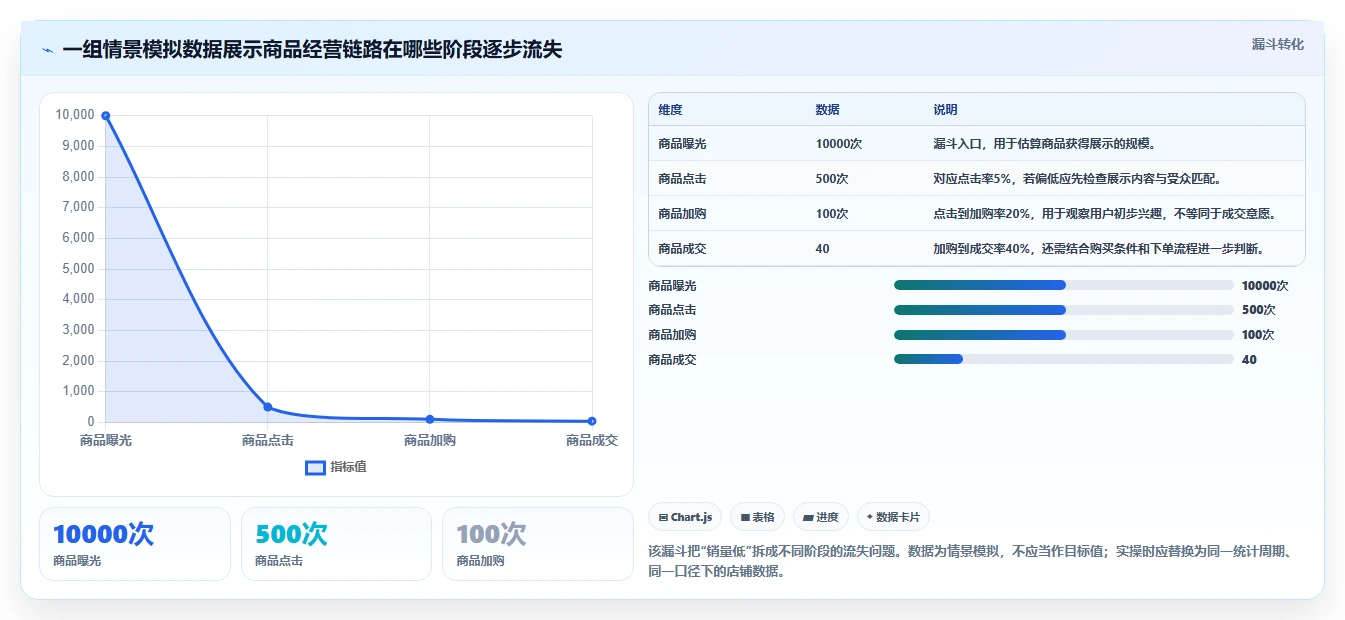Click the 40 value beside 商品成交 progress bar
This screenshot has height=620, width=1345.
coord(1249,360)
